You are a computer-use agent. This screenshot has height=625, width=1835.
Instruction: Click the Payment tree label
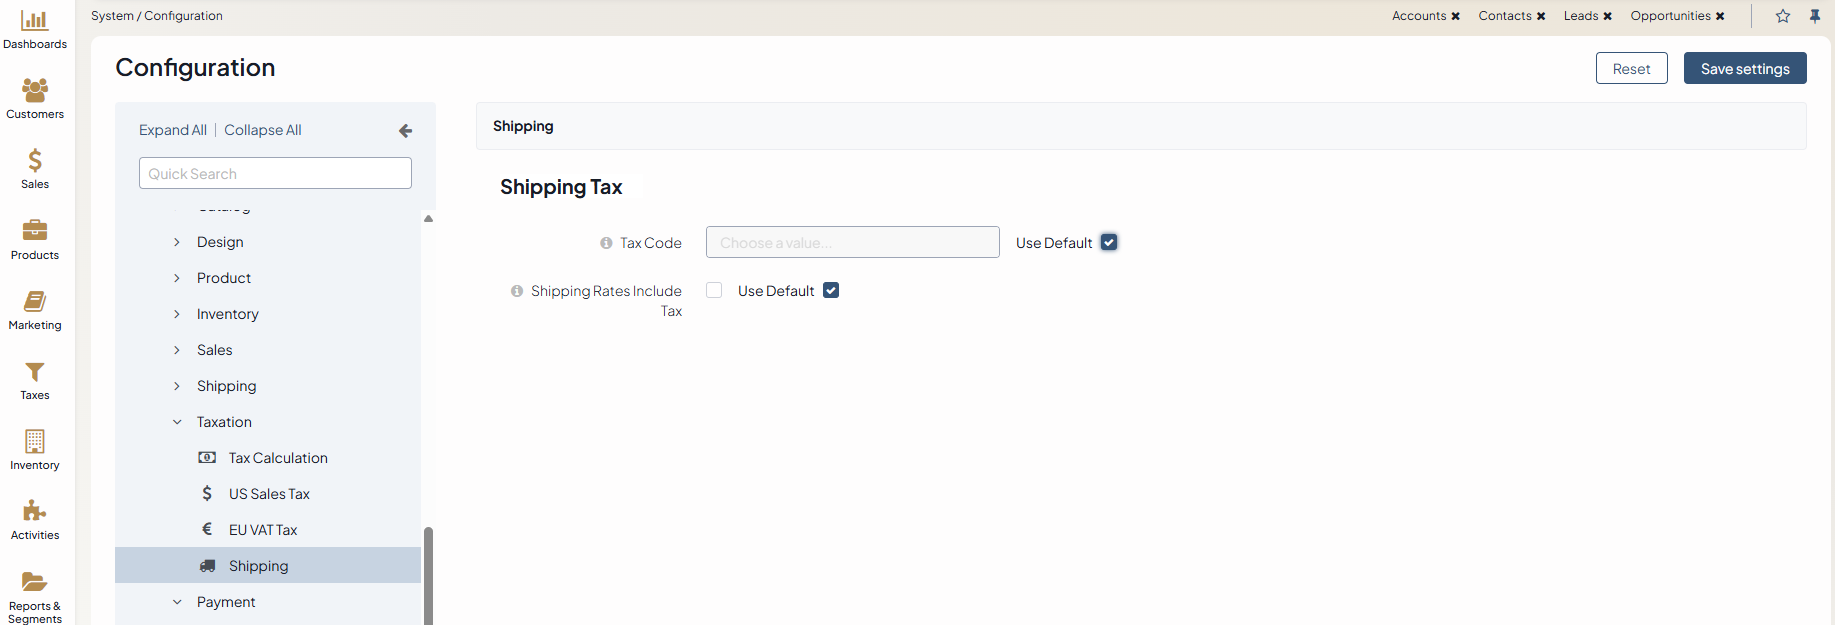point(226,602)
